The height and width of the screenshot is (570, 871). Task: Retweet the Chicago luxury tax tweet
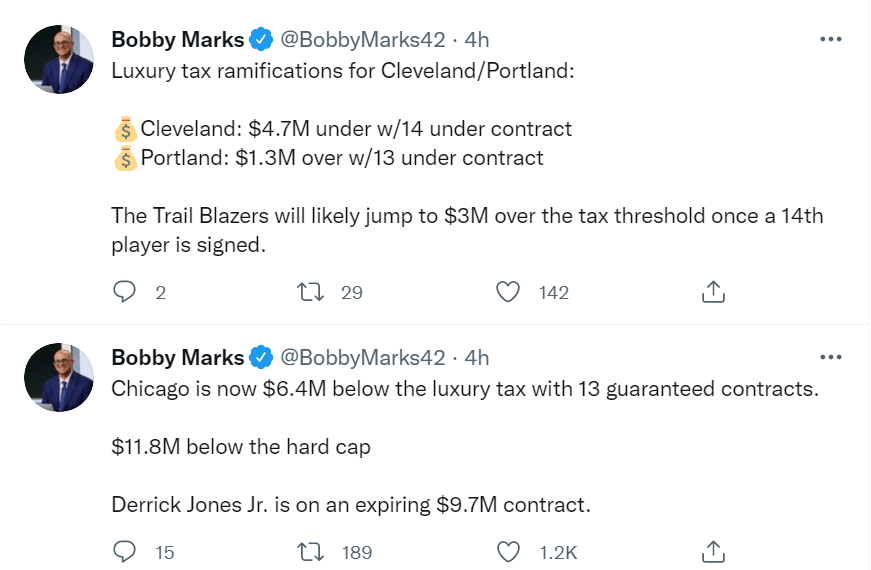click(x=312, y=552)
